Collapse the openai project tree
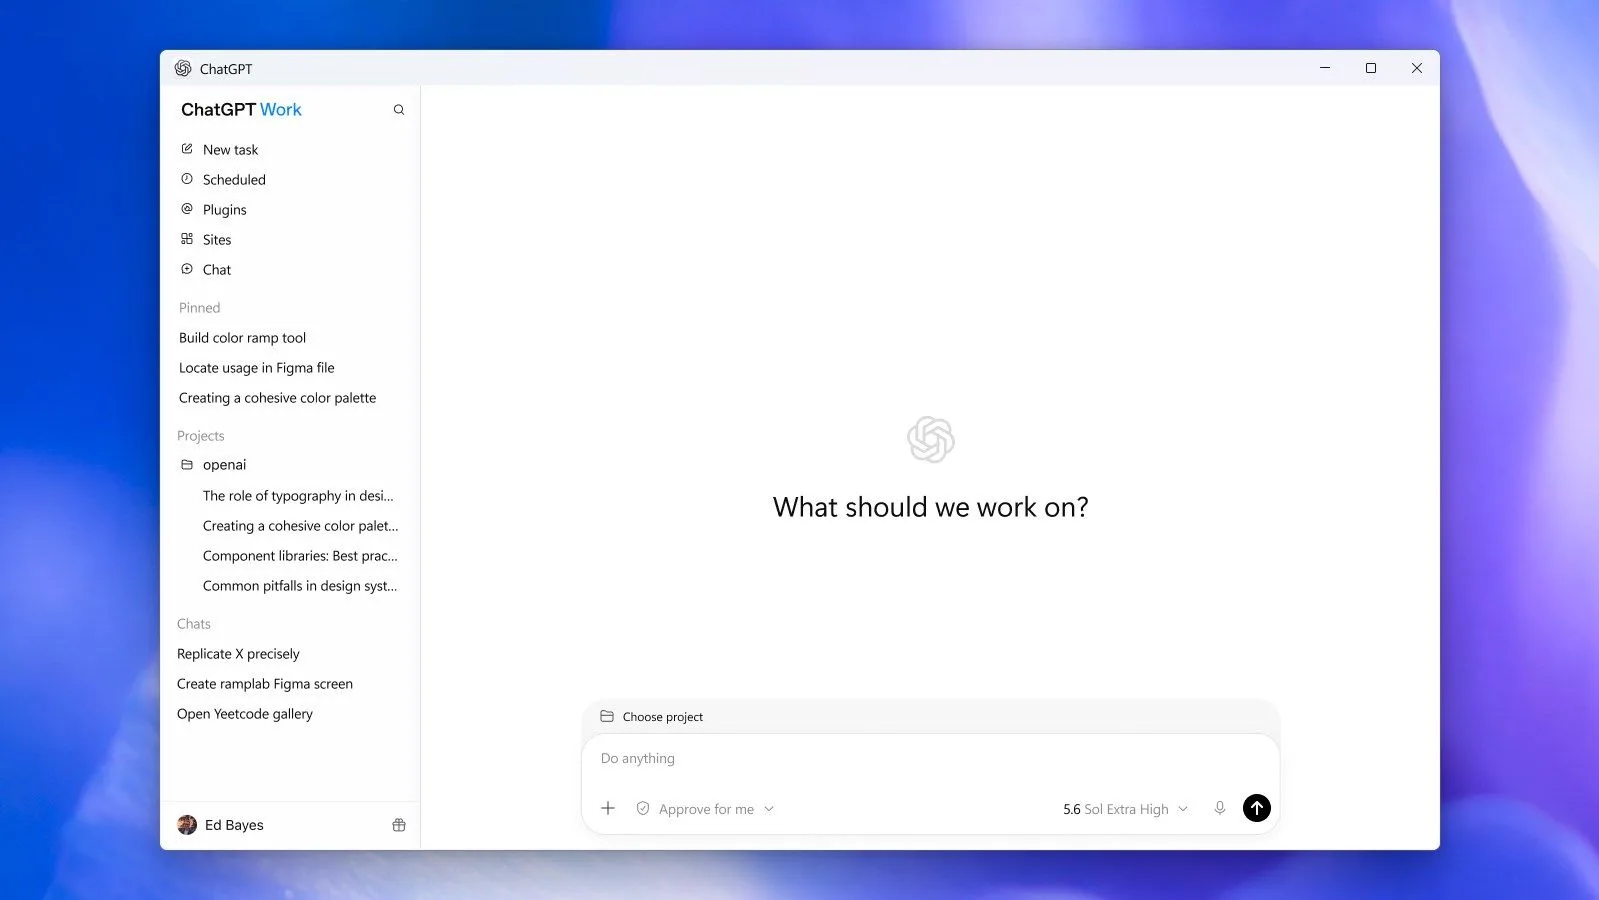 [224, 465]
